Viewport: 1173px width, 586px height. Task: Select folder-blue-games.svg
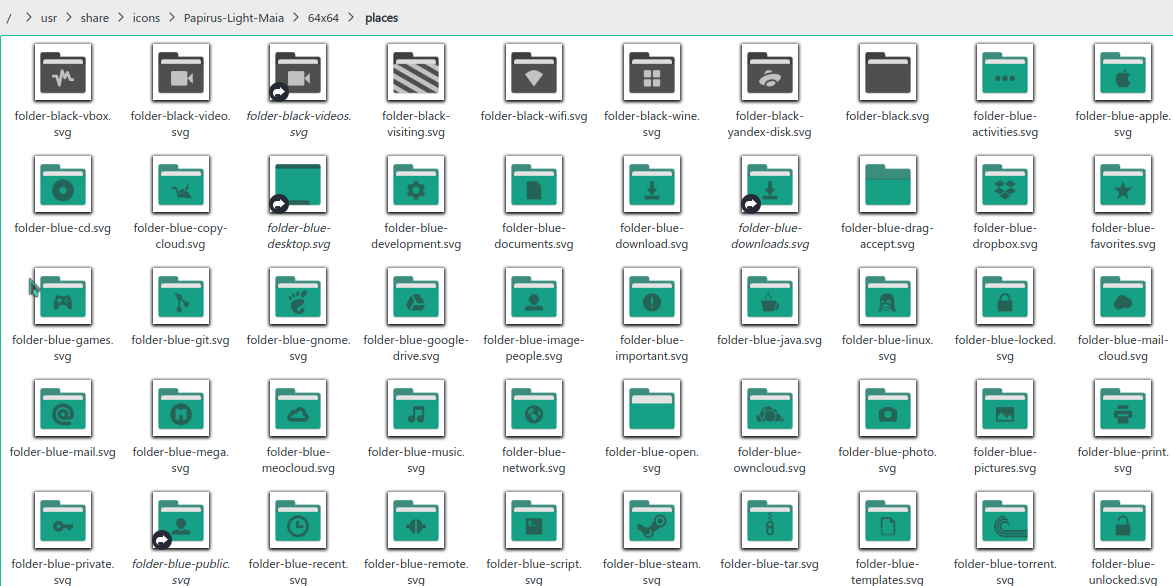pyautogui.click(x=62, y=296)
